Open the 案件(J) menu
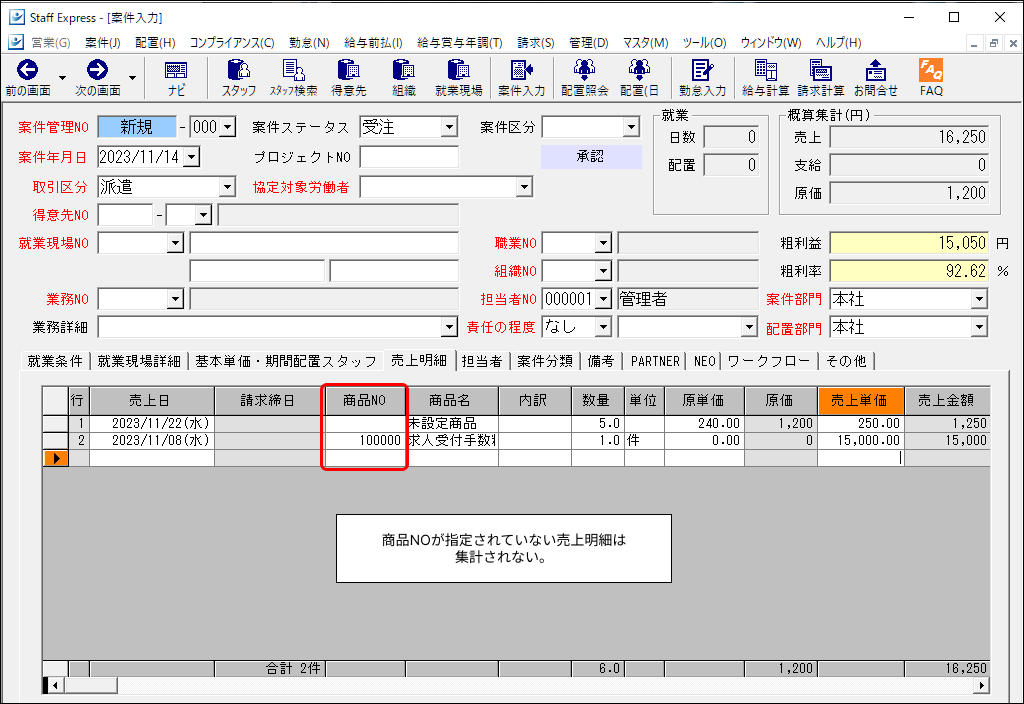Viewport: 1024px width, 704px height. (x=103, y=42)
